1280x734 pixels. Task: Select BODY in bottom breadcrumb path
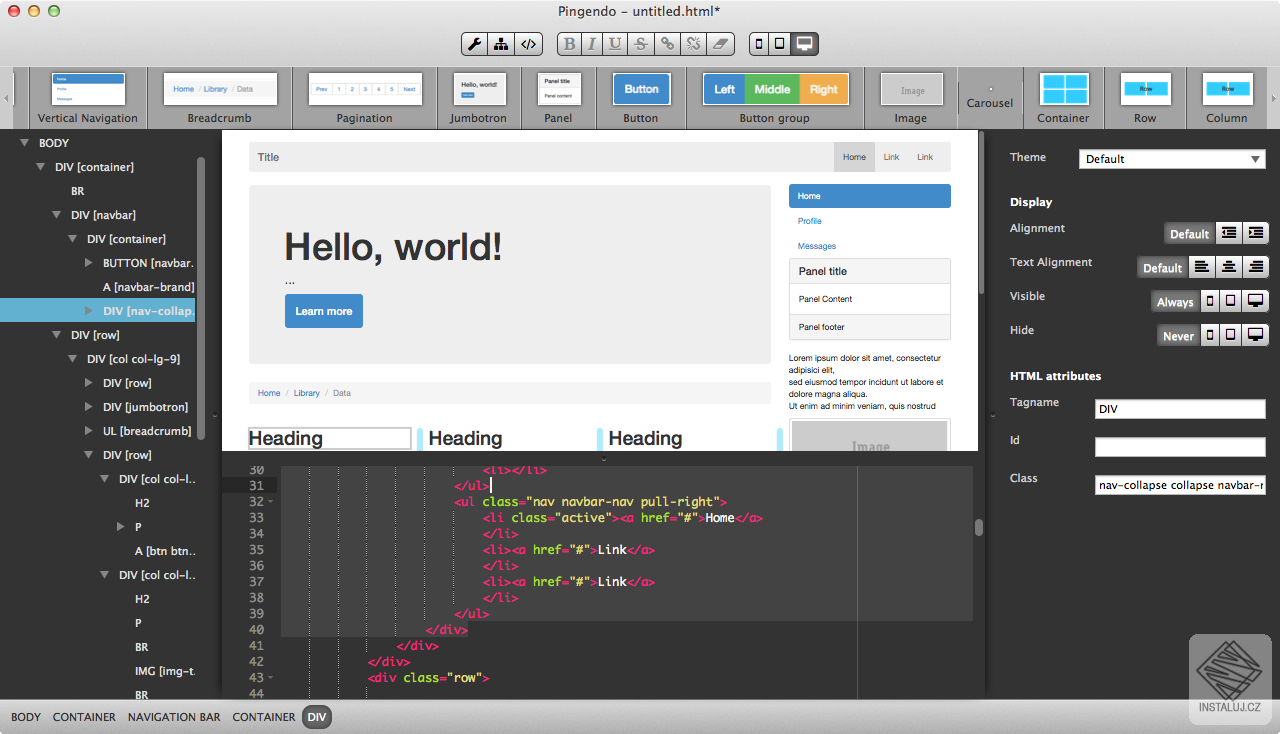point(26,717)
